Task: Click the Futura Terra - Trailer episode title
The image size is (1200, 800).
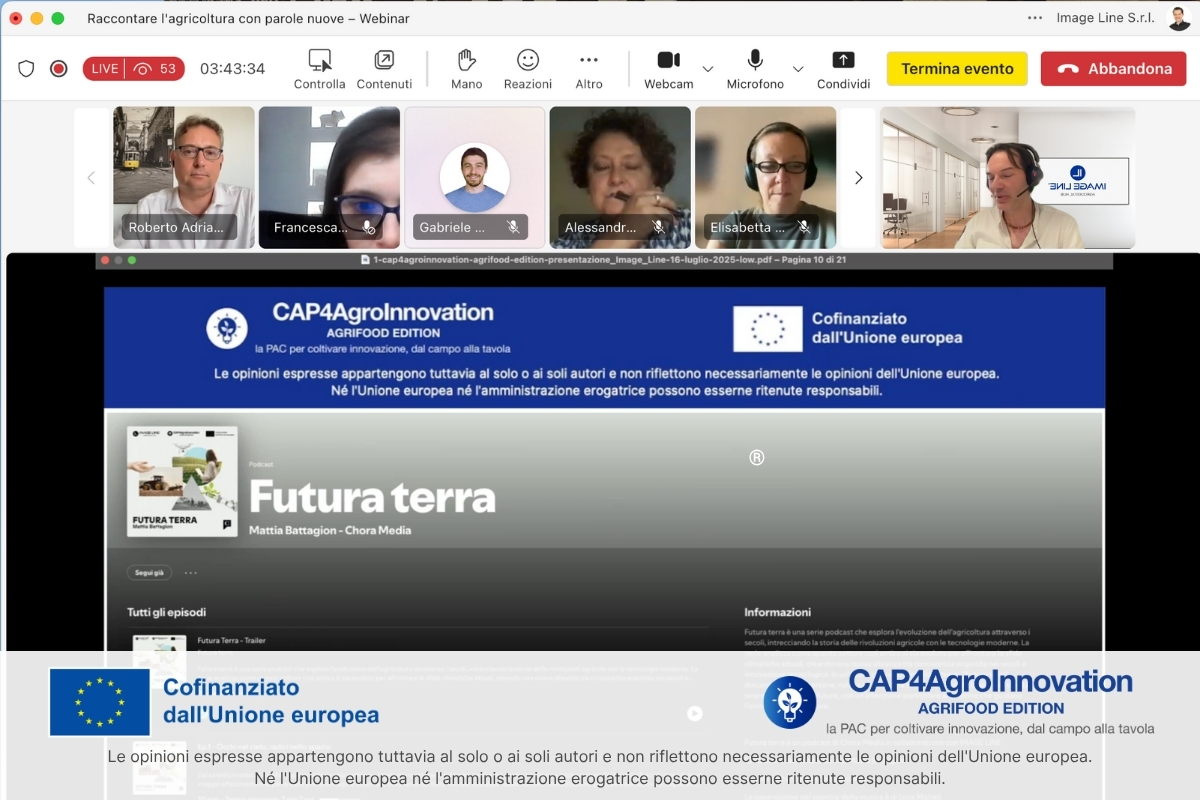Action: click(x=232, y=640)
